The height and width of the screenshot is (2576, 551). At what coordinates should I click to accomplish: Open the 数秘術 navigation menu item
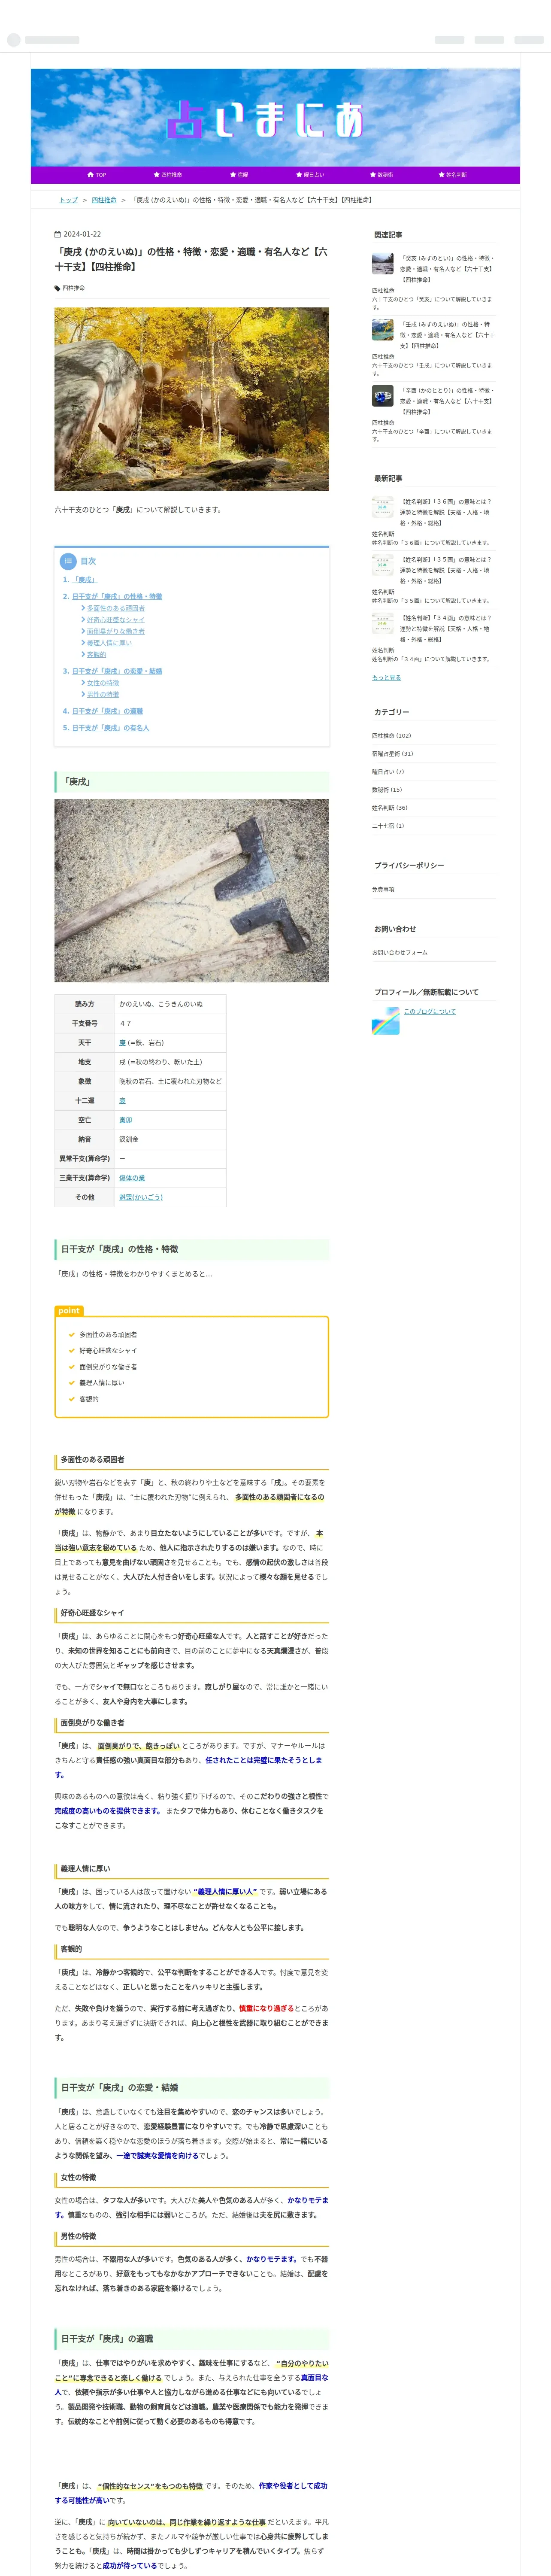[x=381, y=175]
